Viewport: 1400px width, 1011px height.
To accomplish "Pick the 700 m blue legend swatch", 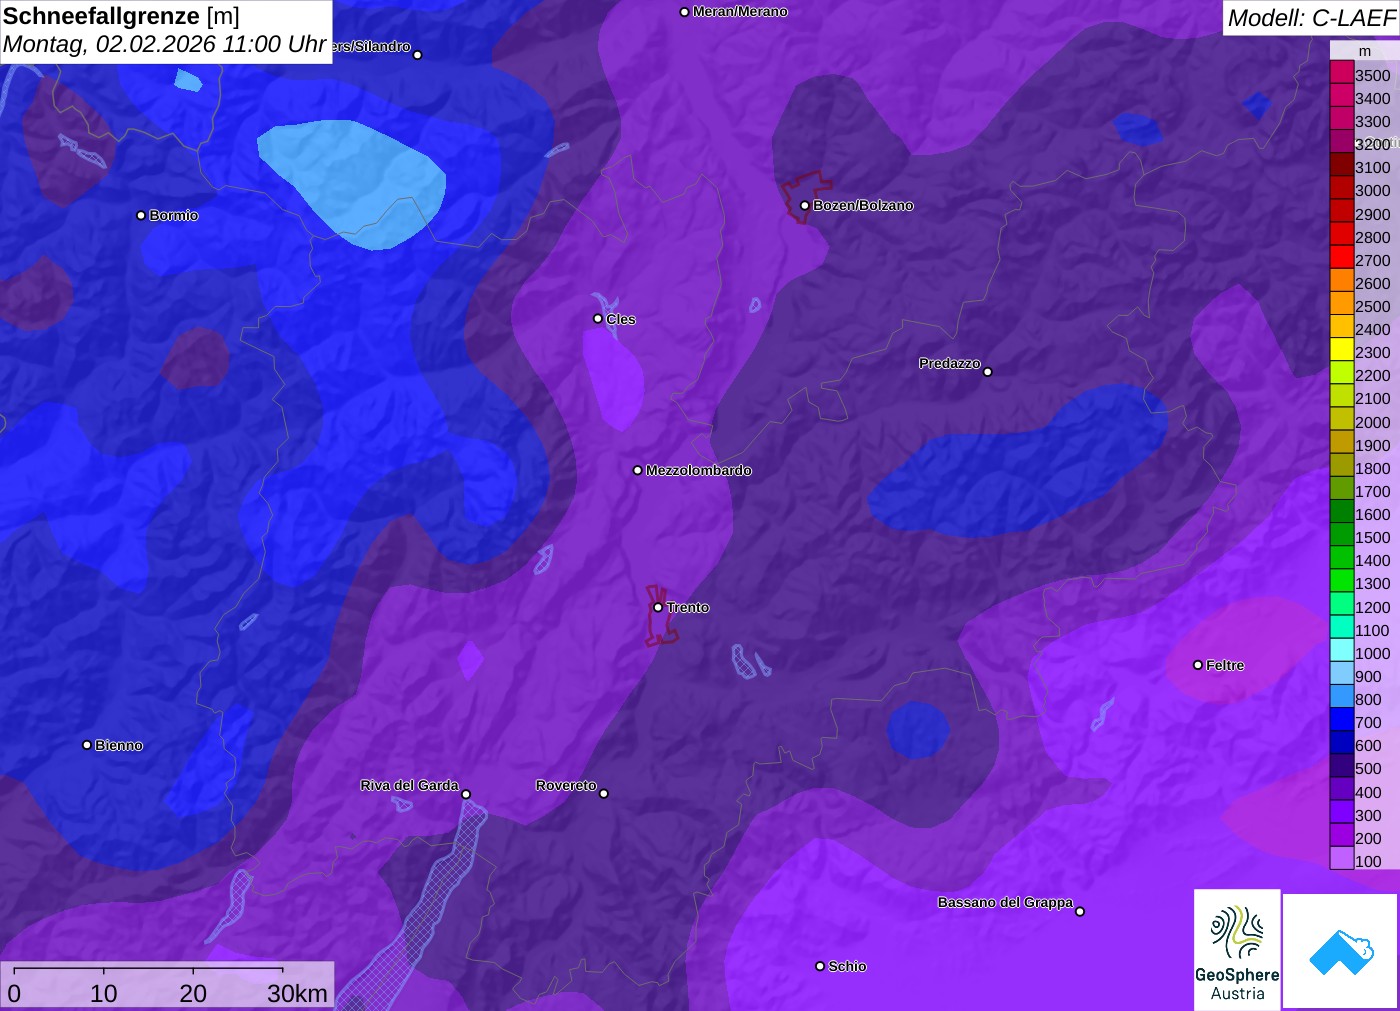I will coord(1342,719).
